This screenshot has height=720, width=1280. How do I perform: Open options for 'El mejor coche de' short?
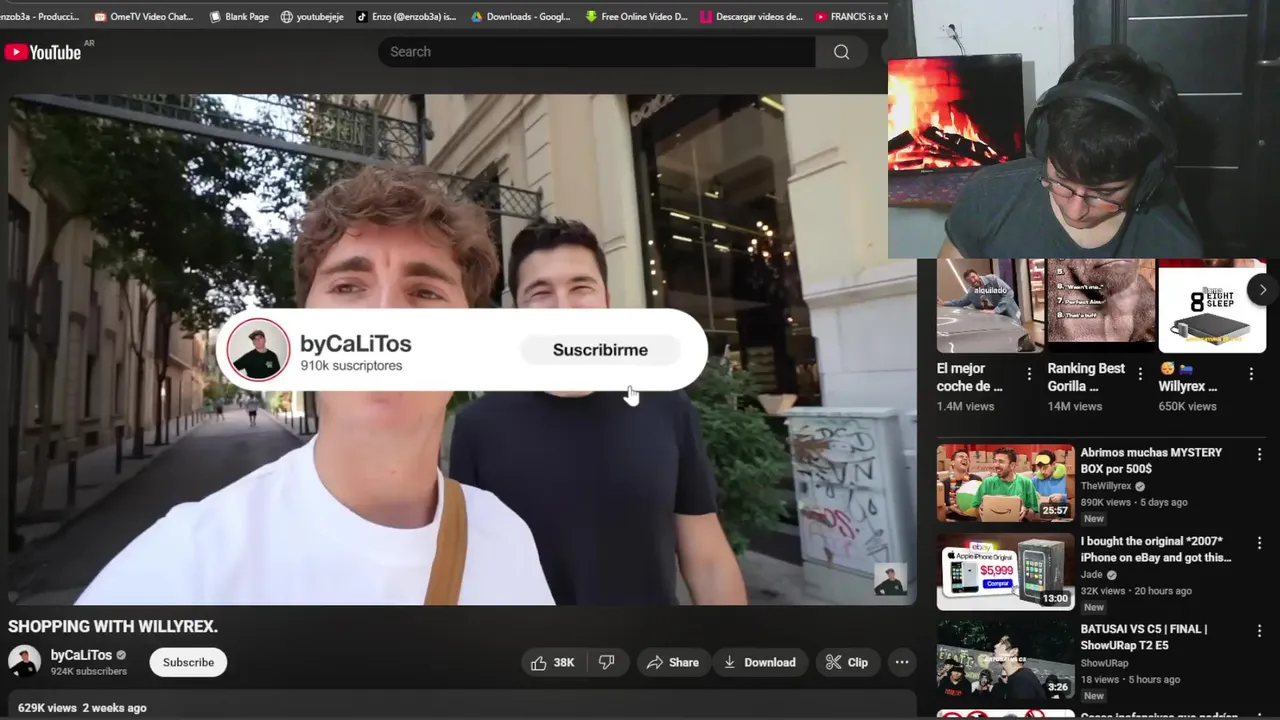coord(1029,374)
